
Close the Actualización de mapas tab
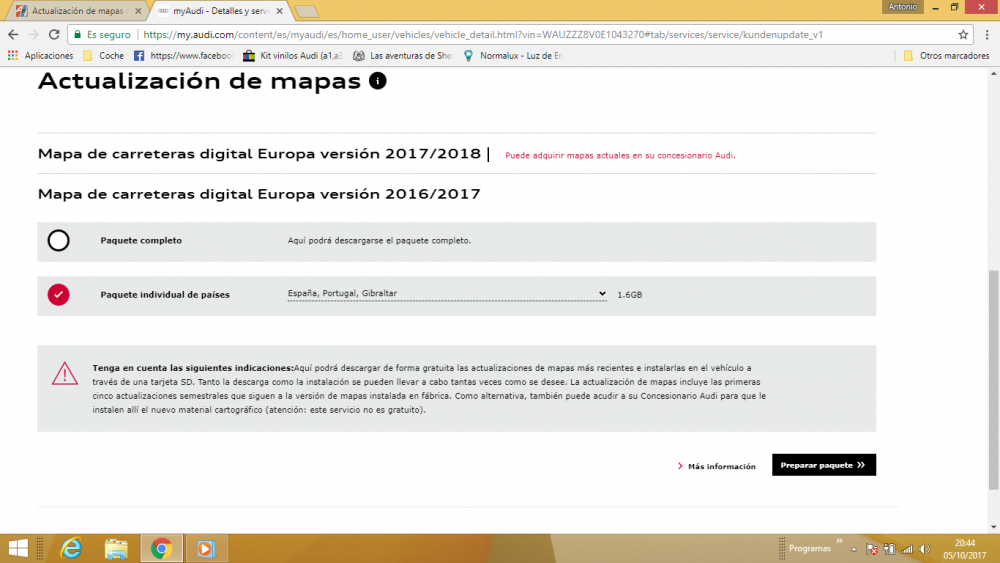pos(138,11)
